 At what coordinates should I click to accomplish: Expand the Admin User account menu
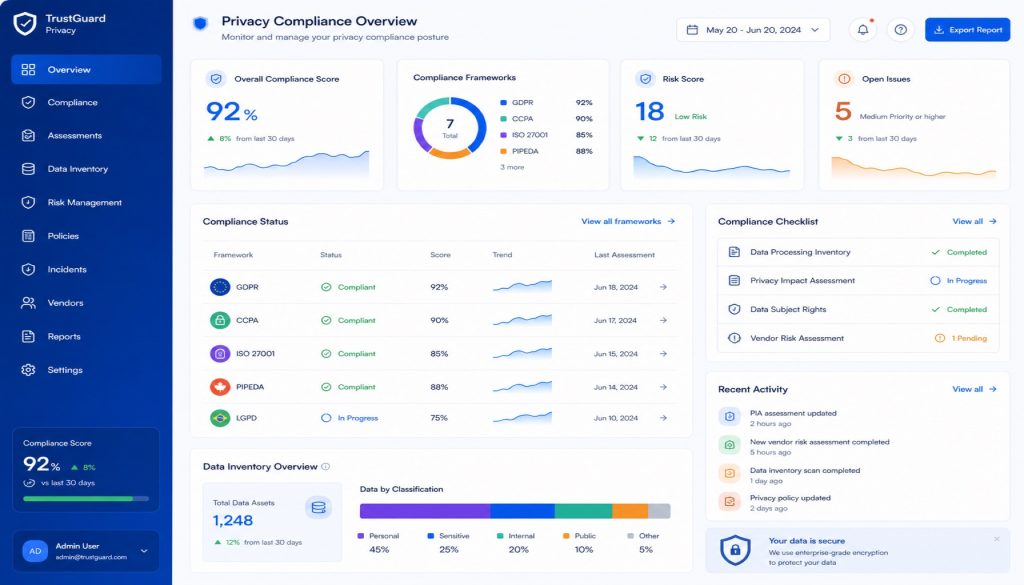pos(144,551)
